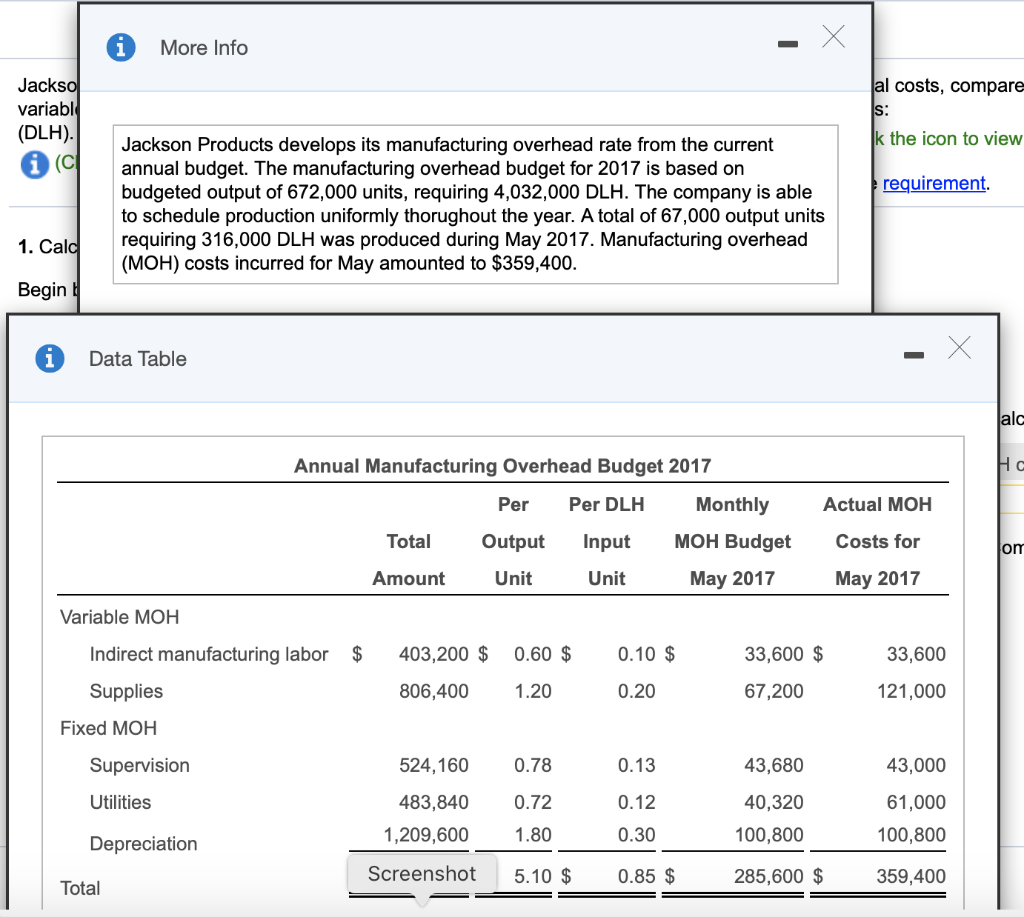1024x917 pixels.
Task: Click the Annual Manufacturing Overhead Budget 2017 heading
Action: pyautogui.click(x=501, y=466)
